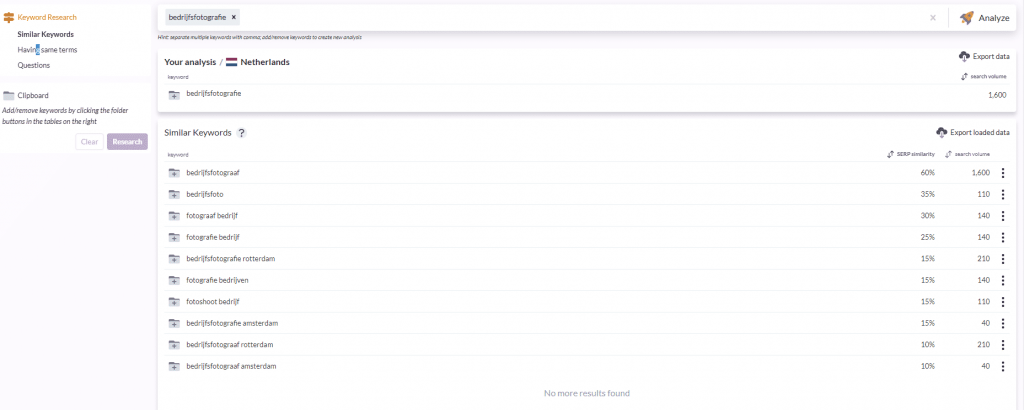The width and height of the screenshot is (1024, 410).
Task: Add bedrijfsfotografie rotterdam using folder icon
Action: pos(174,259)
